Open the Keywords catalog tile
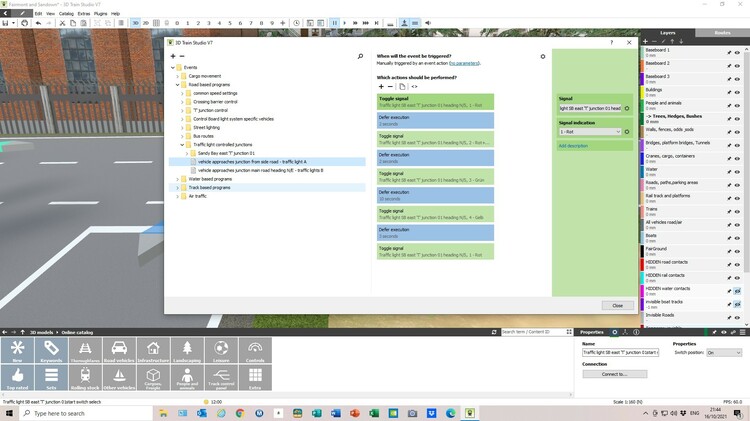 [51, 350]
